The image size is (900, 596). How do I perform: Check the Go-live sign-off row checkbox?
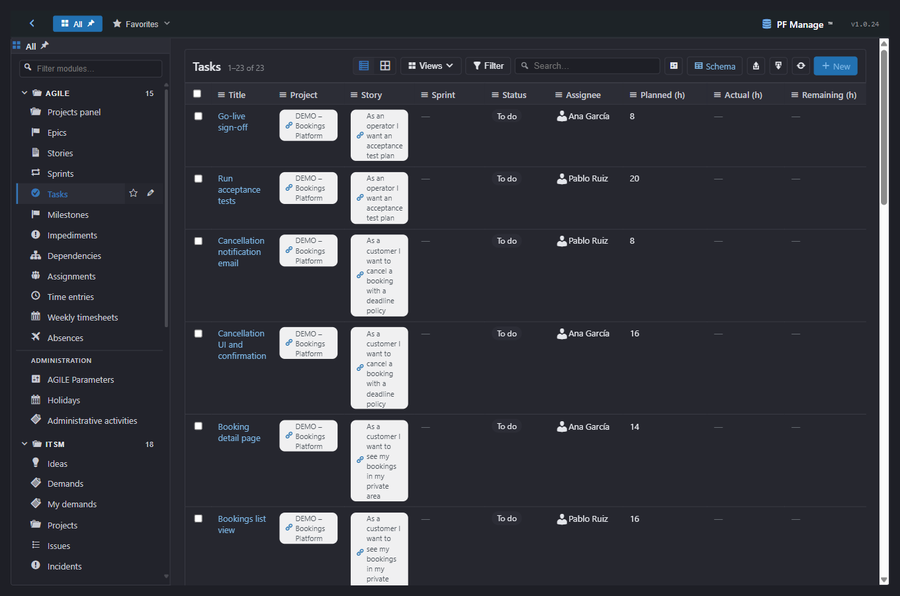pyautogui.click(x=198, y=116)
